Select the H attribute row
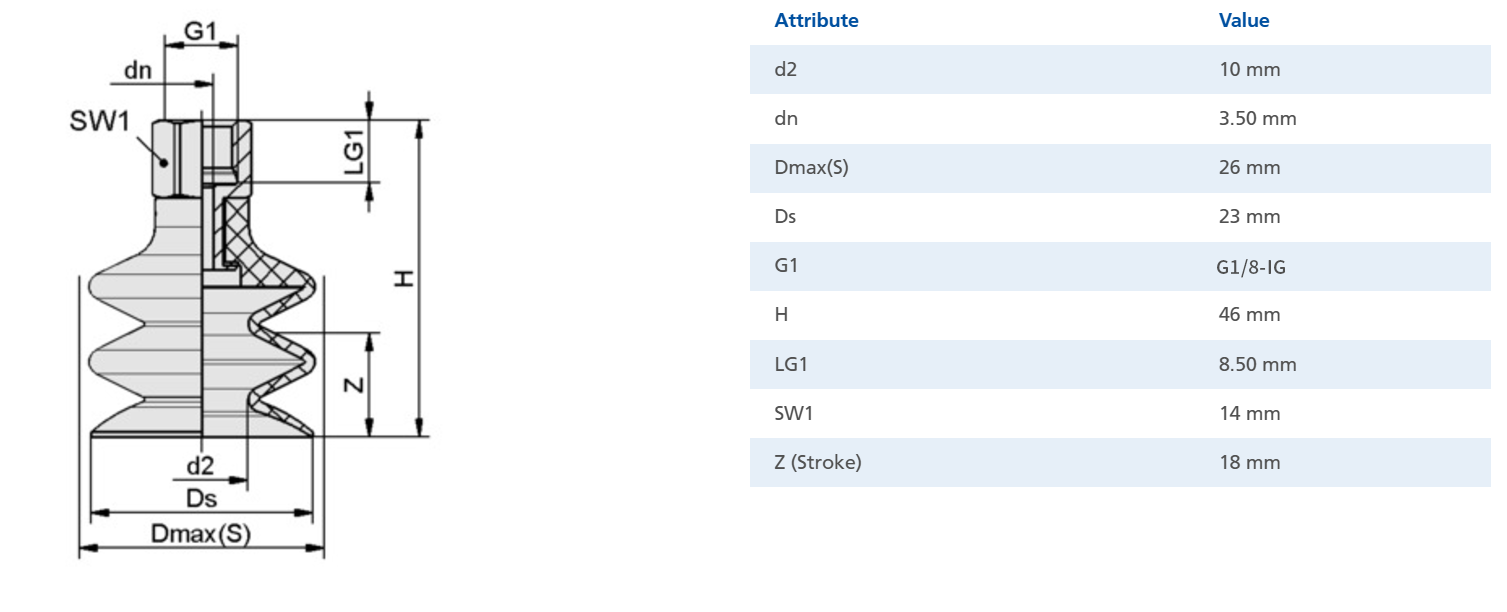 tap(1120, 315)
